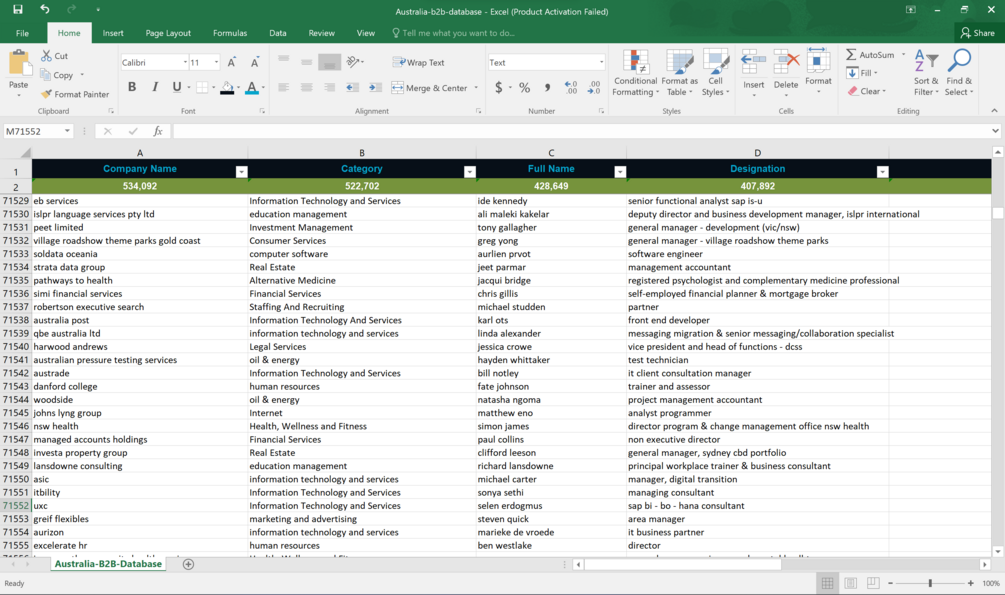
Task: Expand the Name Box dropdown arrow
Action: pos(67,131)
